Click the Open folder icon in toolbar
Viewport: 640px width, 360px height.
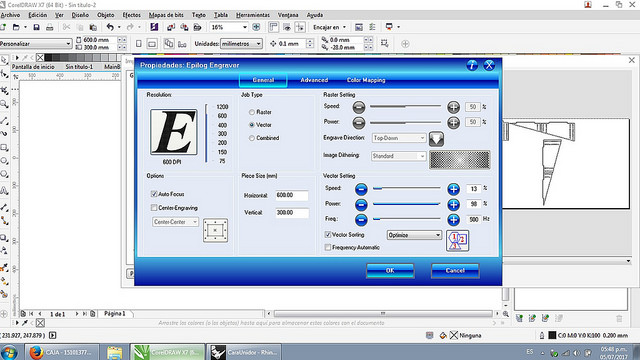click(x=16, y=27)
